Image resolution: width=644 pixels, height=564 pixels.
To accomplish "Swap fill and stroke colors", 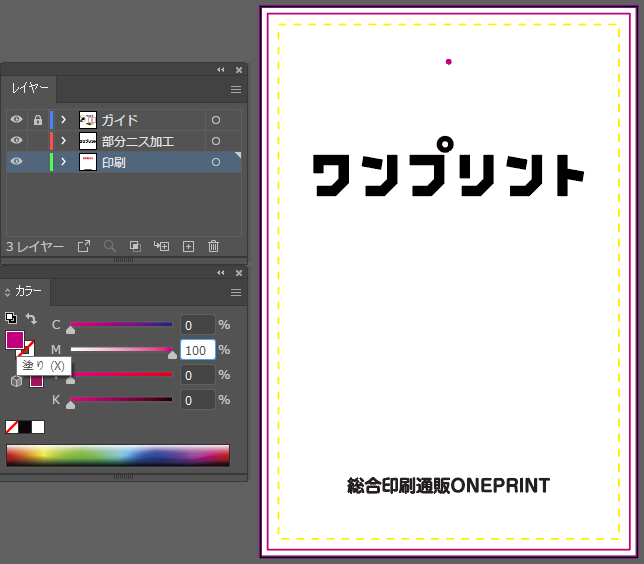I will (31, 319).
